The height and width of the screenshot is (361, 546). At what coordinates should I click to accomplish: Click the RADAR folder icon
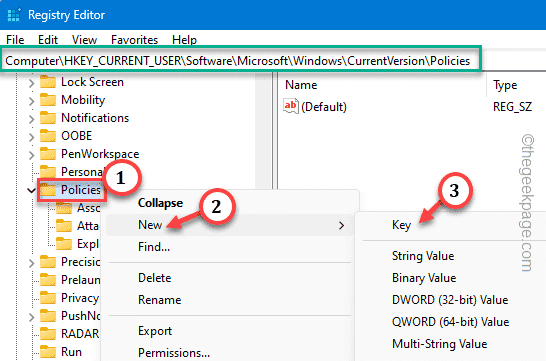pos(48,334)
